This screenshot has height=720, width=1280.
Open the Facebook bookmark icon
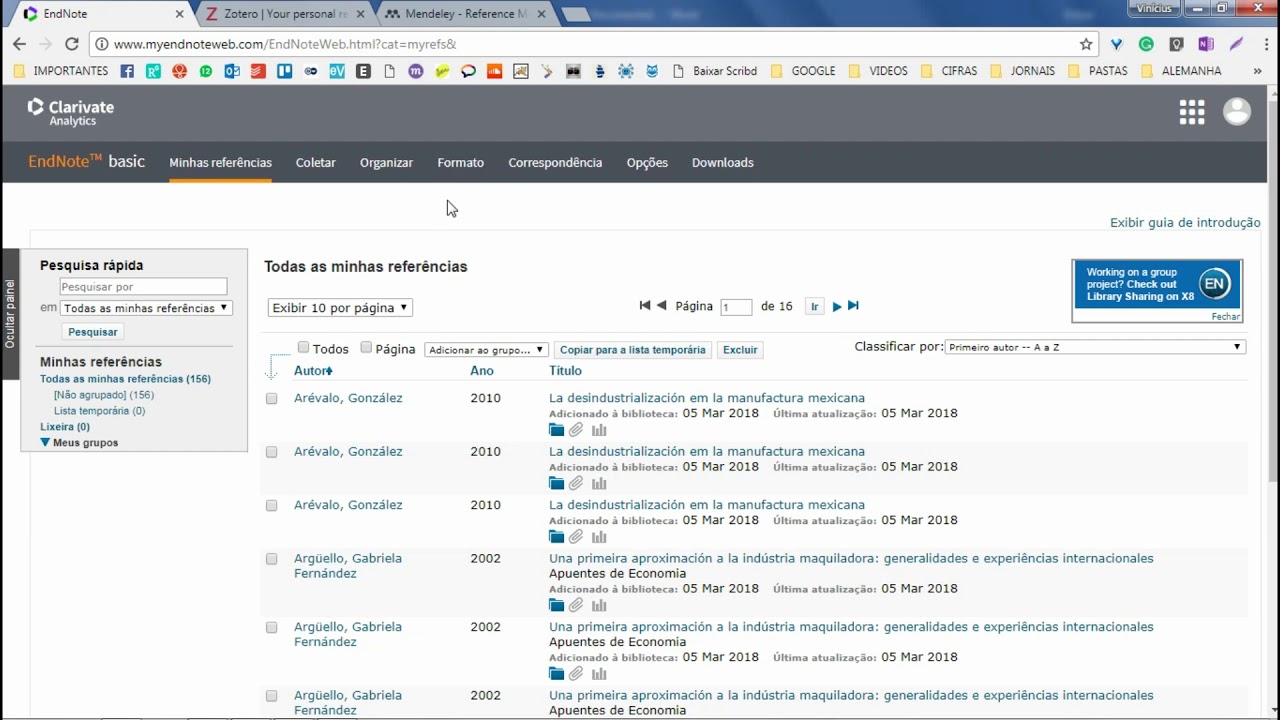pyautogui.click(x=127, y=71)
